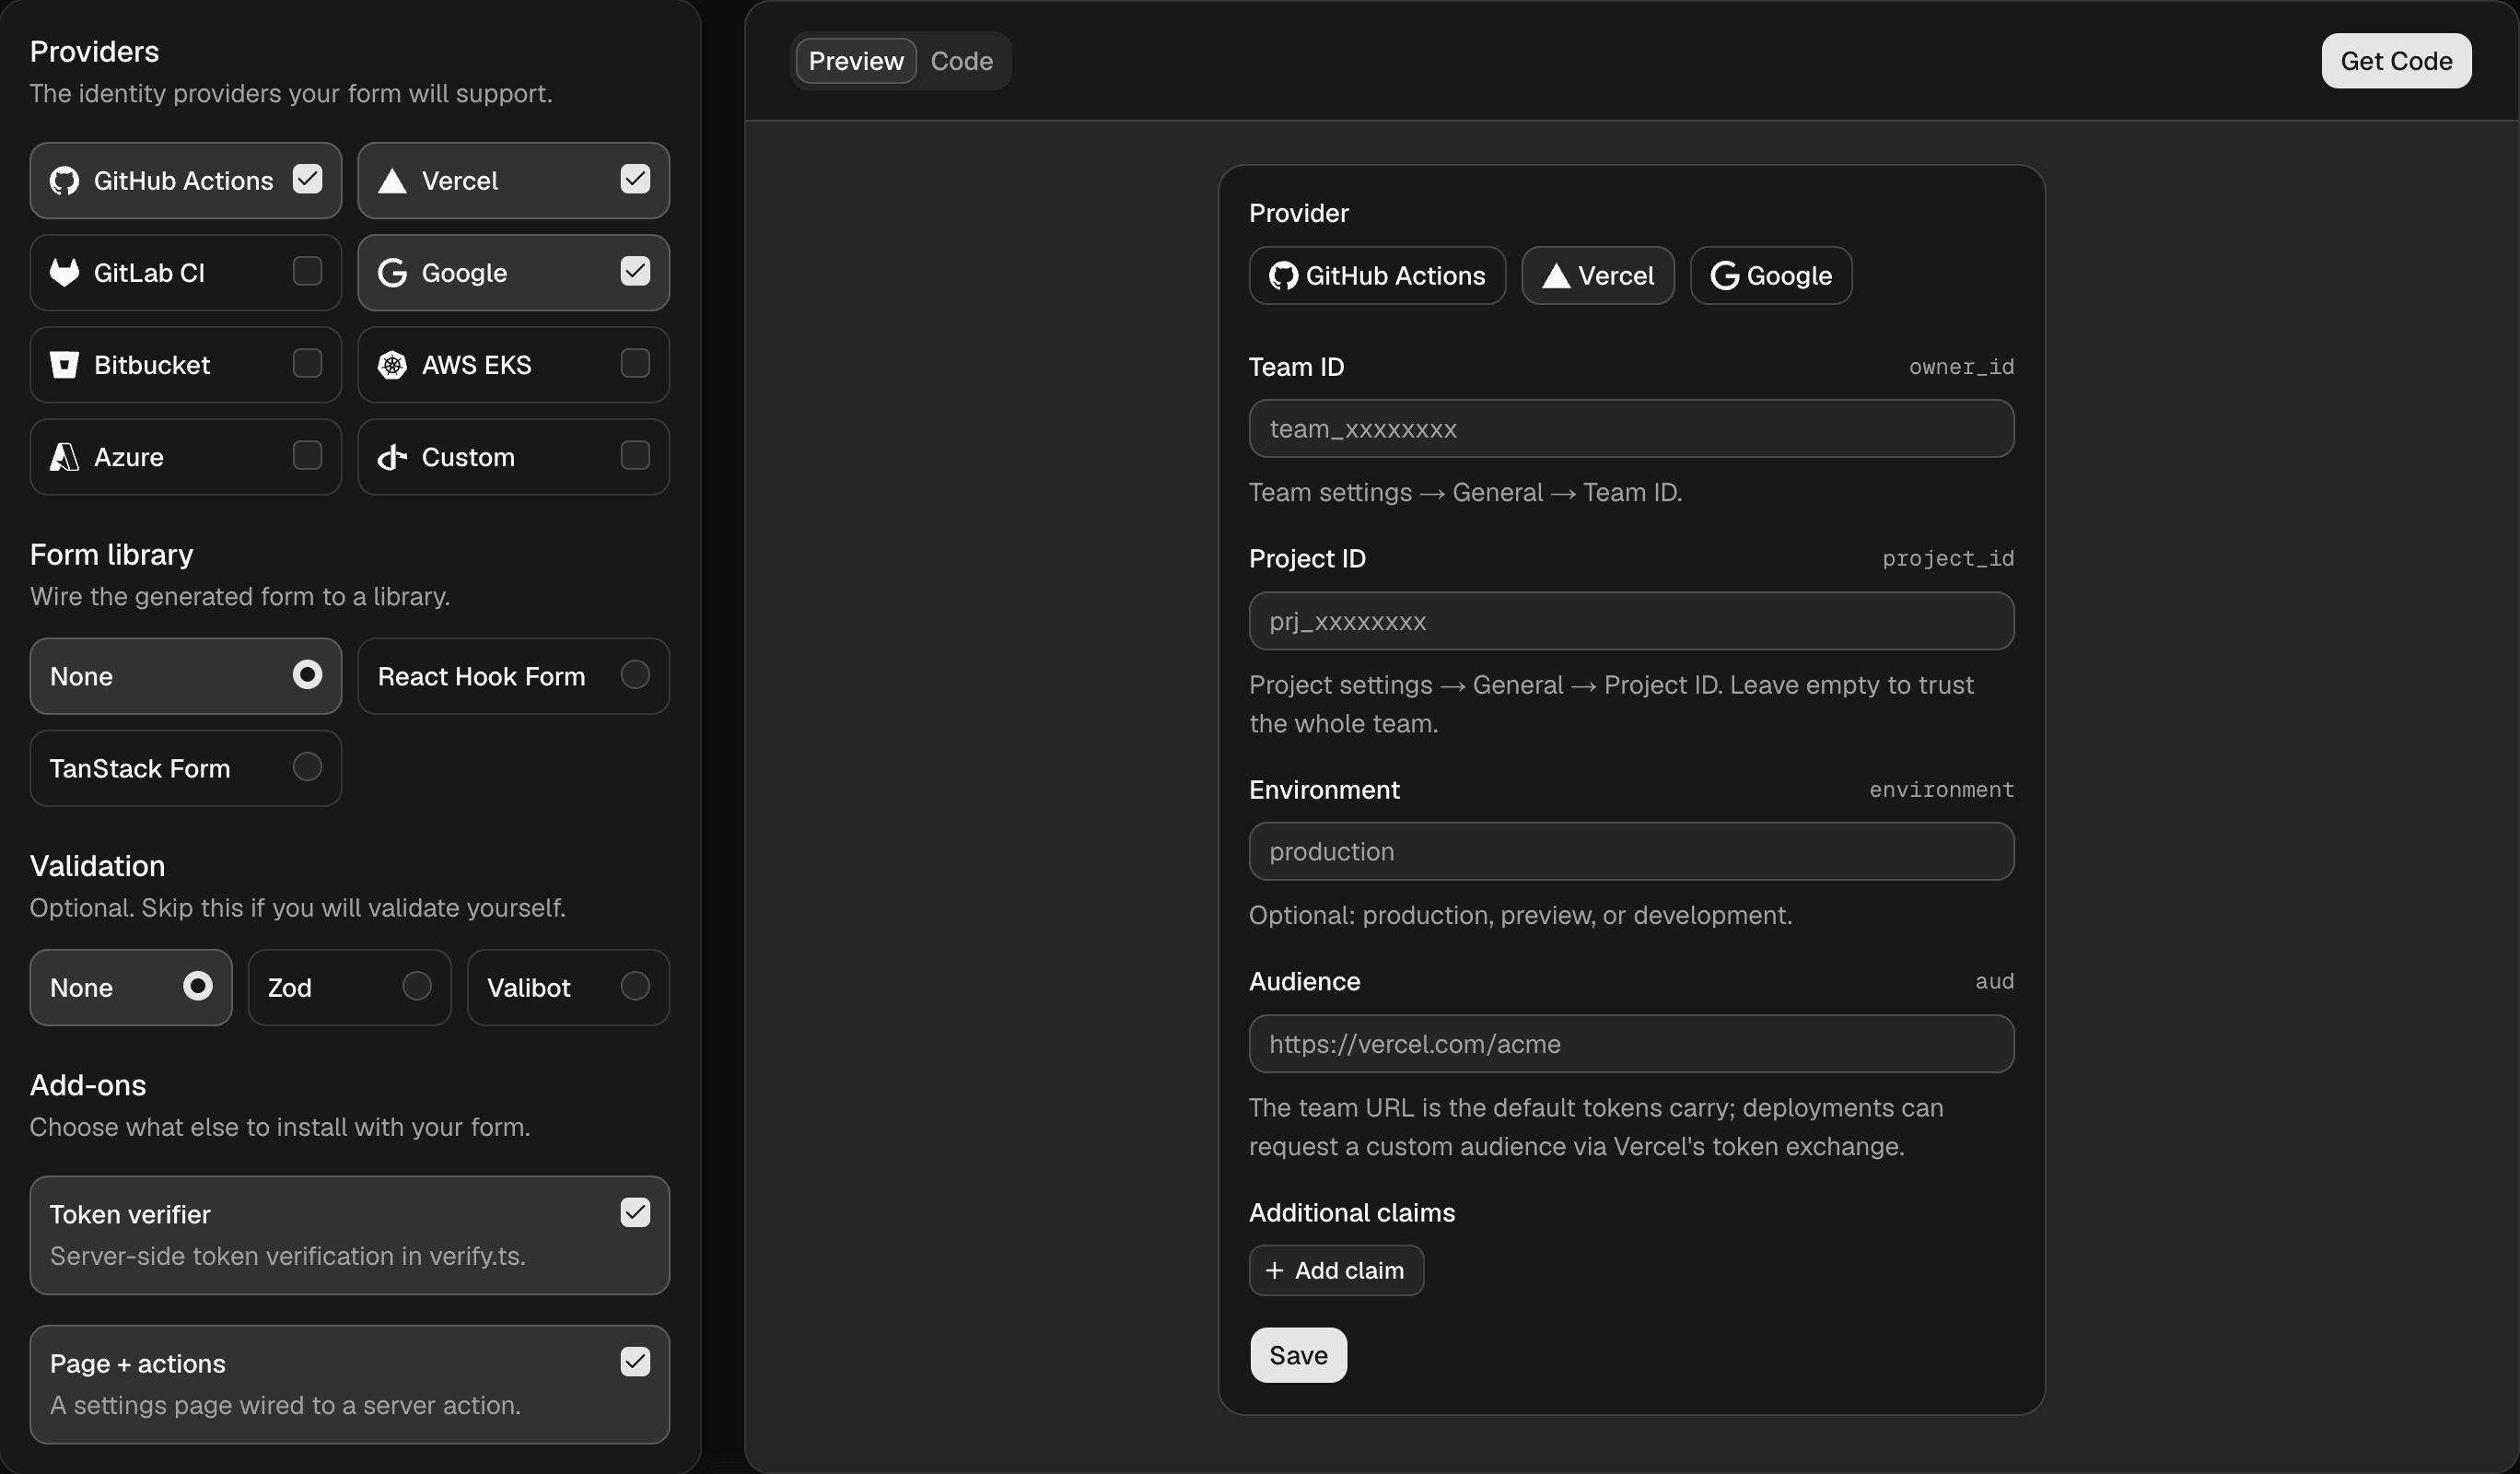Click the Validation section heading

pyautogui.click(x=97, y=866)
